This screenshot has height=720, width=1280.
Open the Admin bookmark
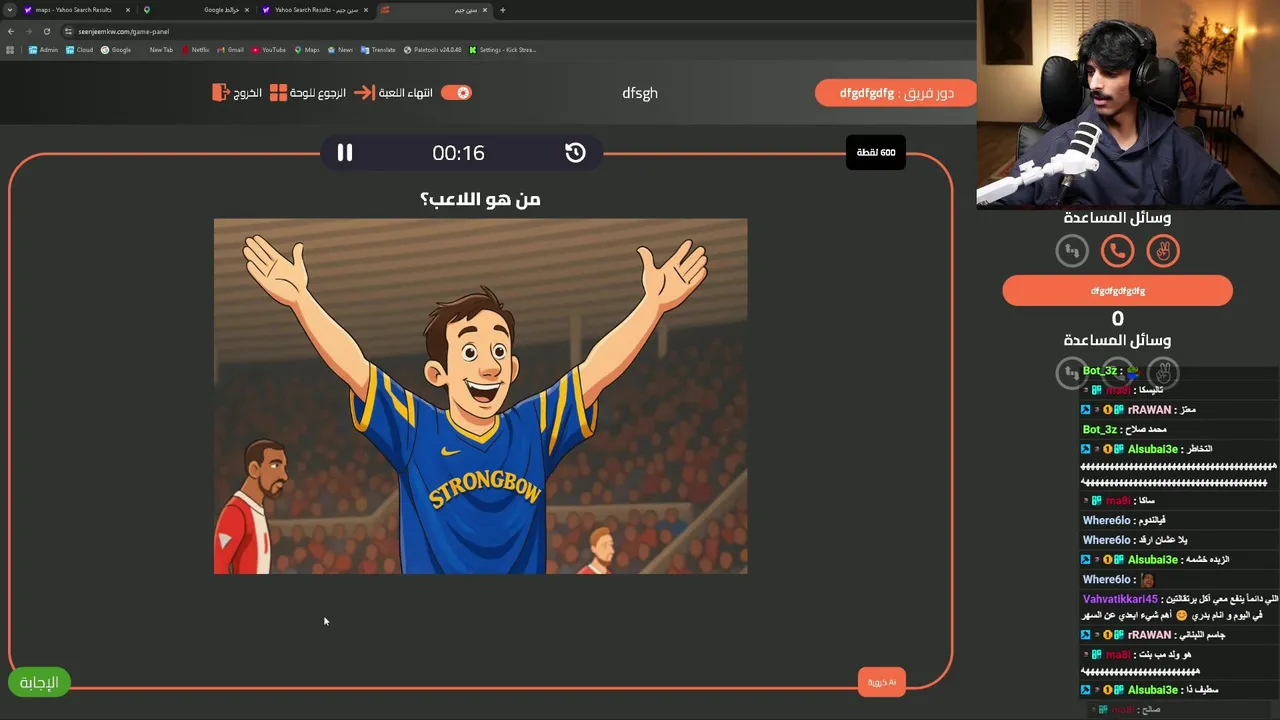pos(43,50)
